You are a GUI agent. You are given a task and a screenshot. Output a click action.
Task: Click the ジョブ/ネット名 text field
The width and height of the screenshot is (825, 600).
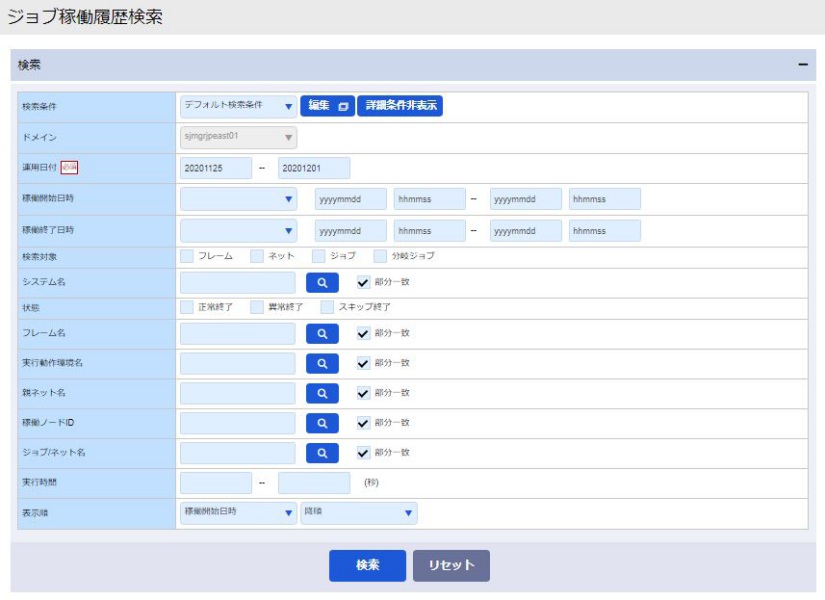238,453
